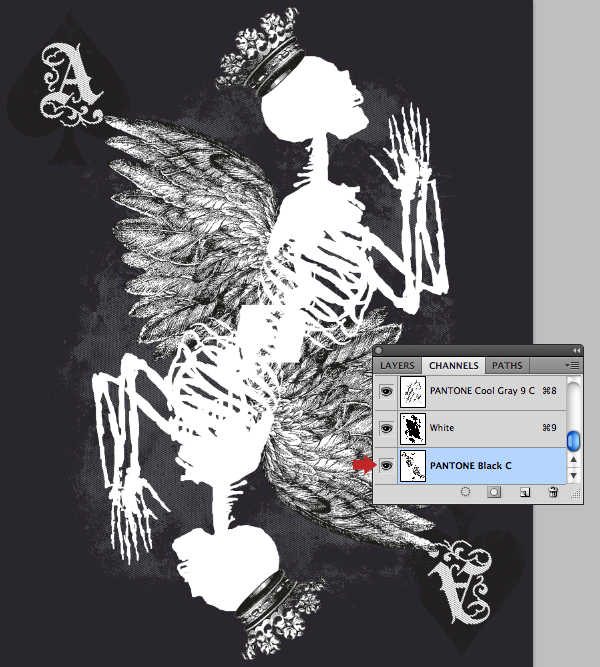
Task: Select the PANTONE Black C channel name
Action: tap(471, 466)
